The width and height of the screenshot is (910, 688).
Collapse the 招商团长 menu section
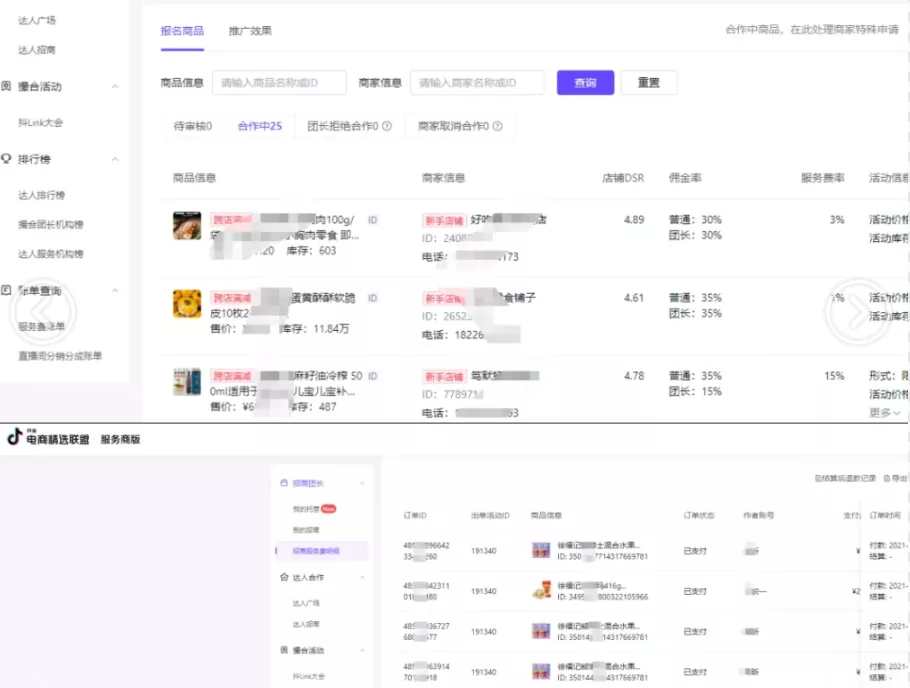click(363, 483)
